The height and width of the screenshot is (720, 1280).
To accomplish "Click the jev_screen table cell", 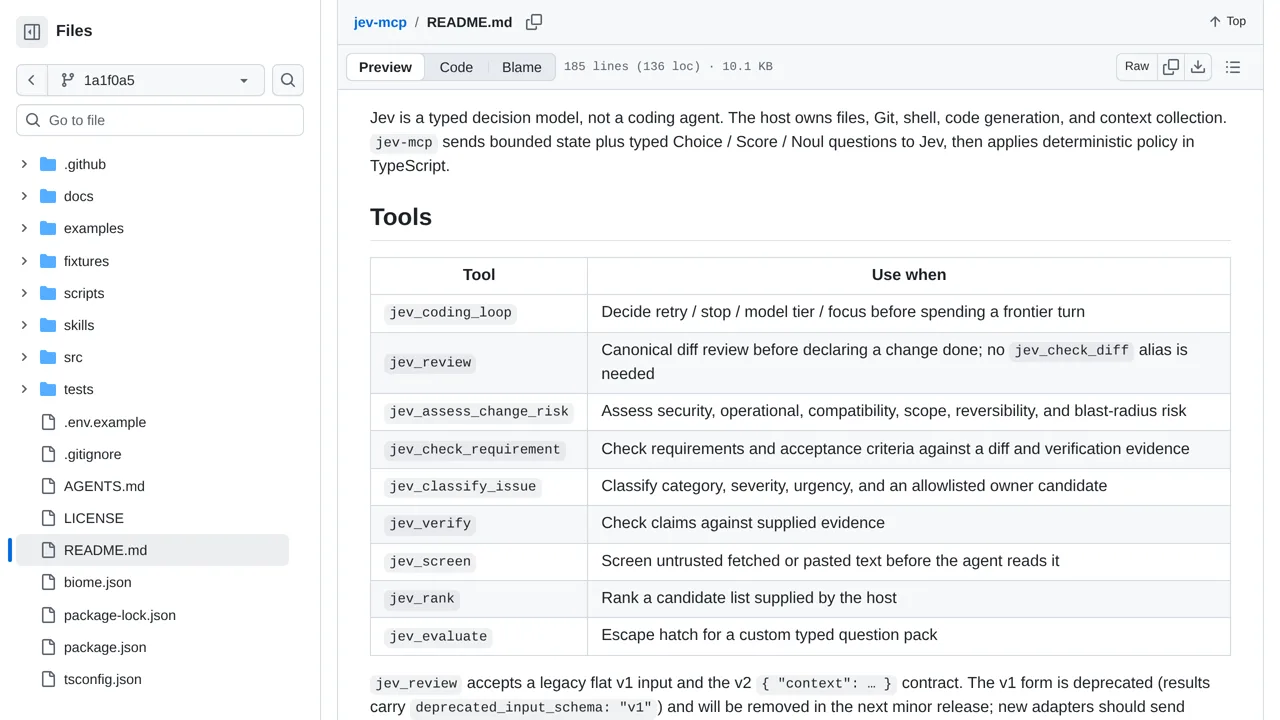I will point(479,562).
